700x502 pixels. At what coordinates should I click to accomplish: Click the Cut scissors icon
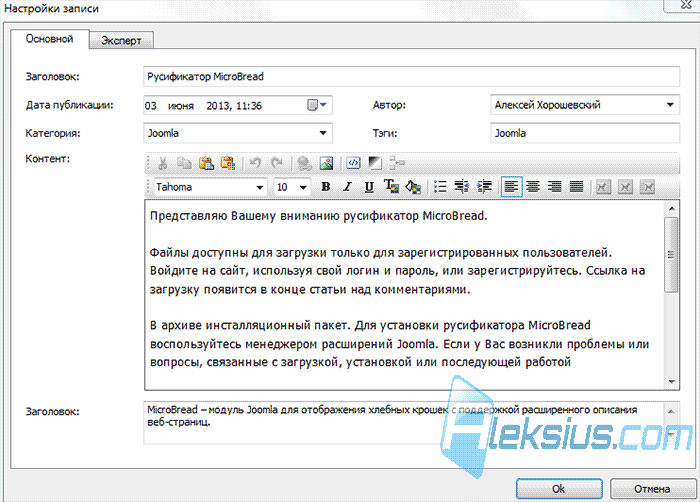point(162,163)
